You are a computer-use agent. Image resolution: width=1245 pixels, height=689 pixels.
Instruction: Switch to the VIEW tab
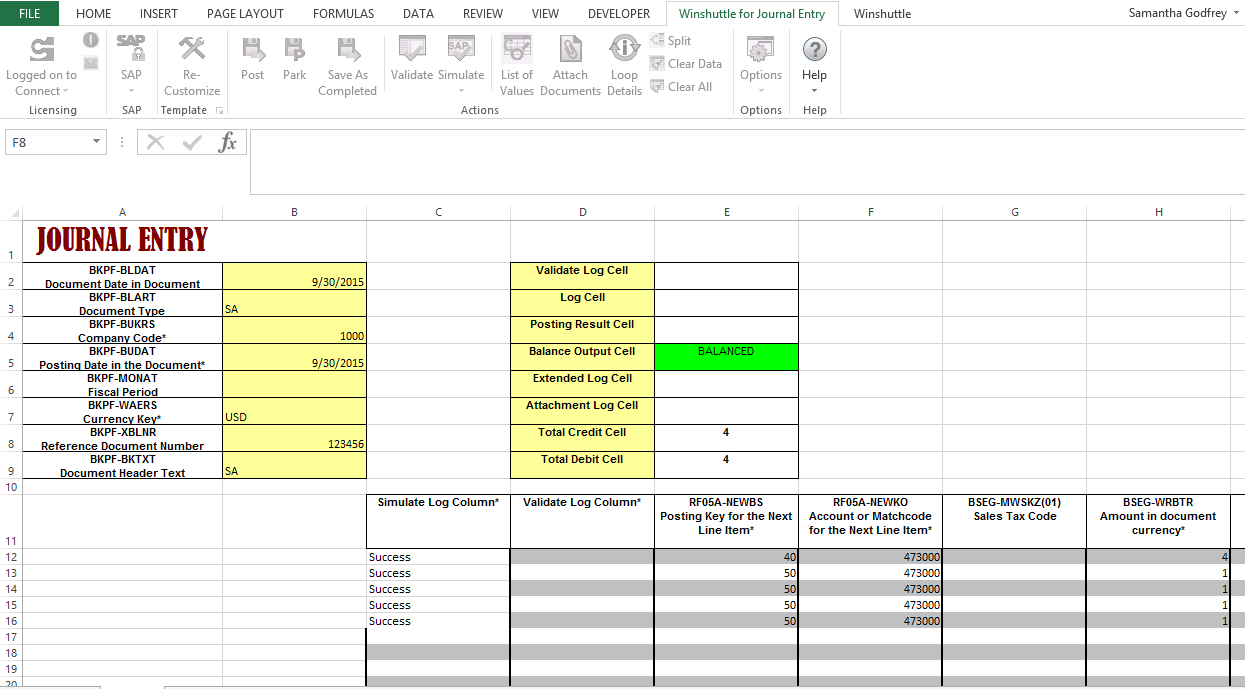(545, 13)
